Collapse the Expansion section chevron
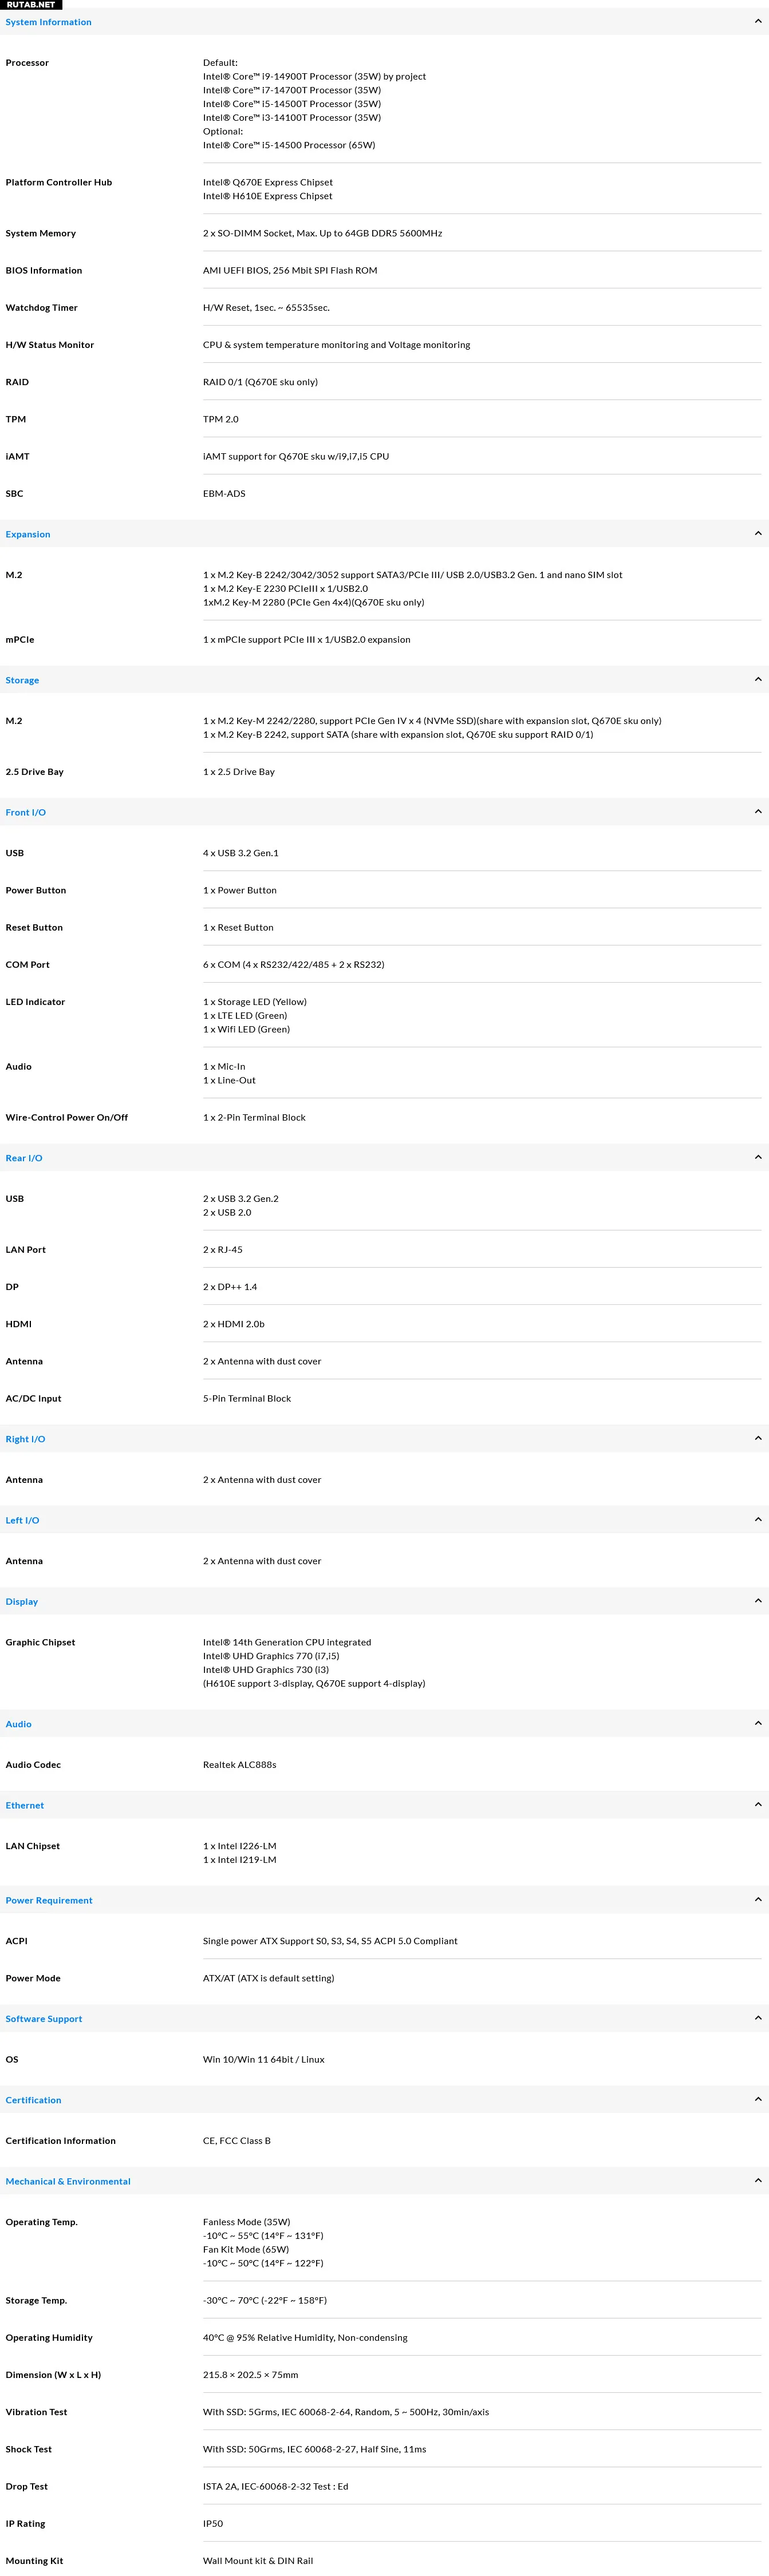The height and width of the screenshot is (2576, 769). (x=757, y=534)
